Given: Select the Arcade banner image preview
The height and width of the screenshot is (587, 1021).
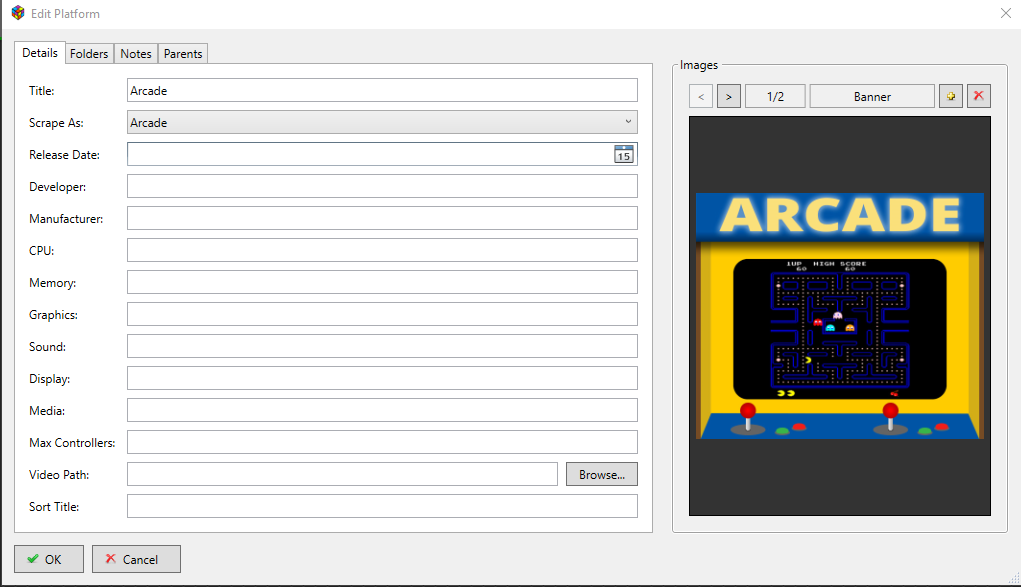Looking at the screenshot, I should pyautogui.click(x=840, y=316).
